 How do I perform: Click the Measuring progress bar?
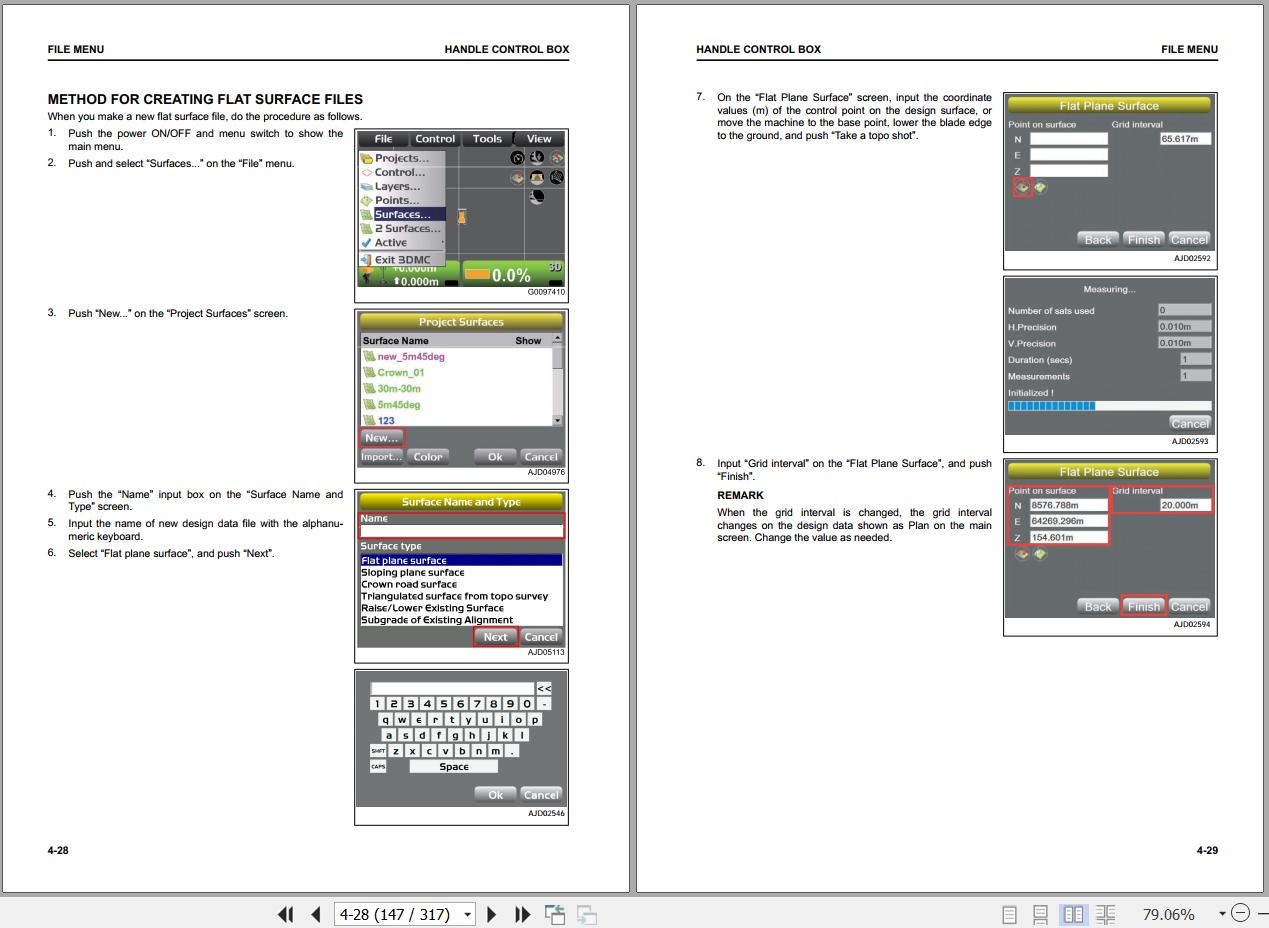click(x=1109, y=406)
